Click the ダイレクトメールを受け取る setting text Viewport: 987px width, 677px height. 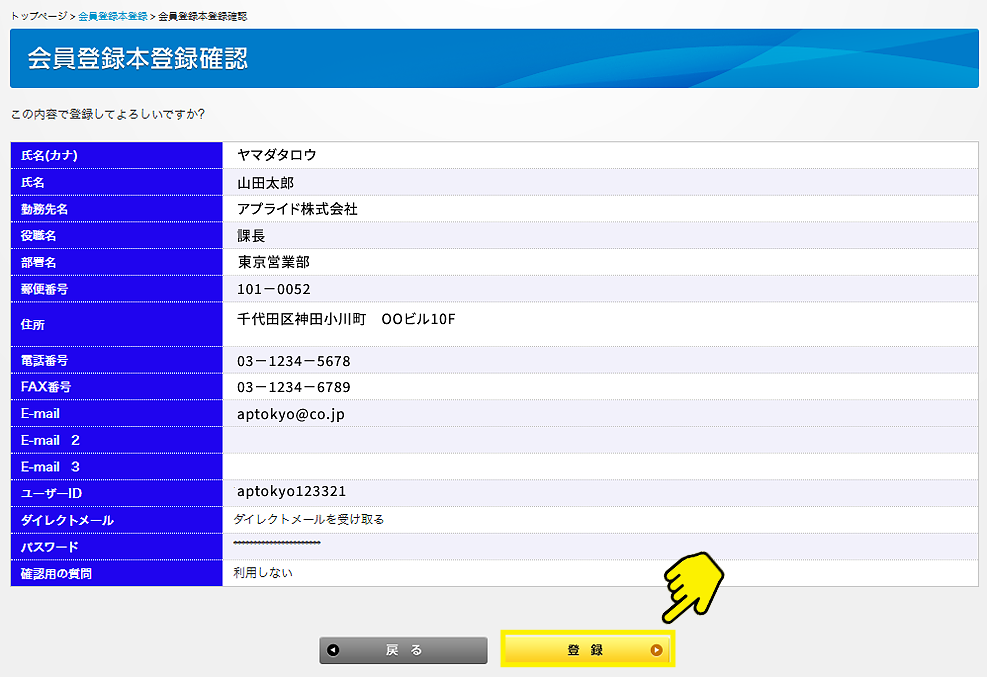click(x=308, y=519)
